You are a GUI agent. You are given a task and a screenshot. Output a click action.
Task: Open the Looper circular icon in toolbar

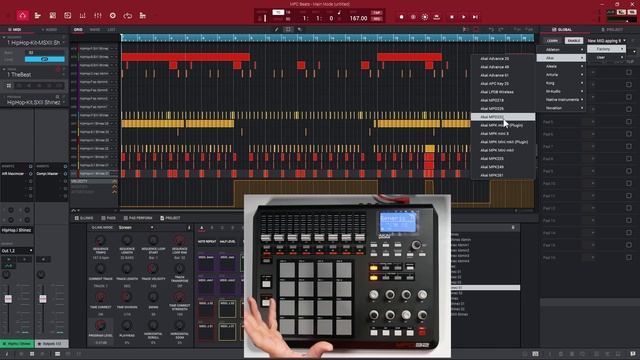[x=113, y=16]
